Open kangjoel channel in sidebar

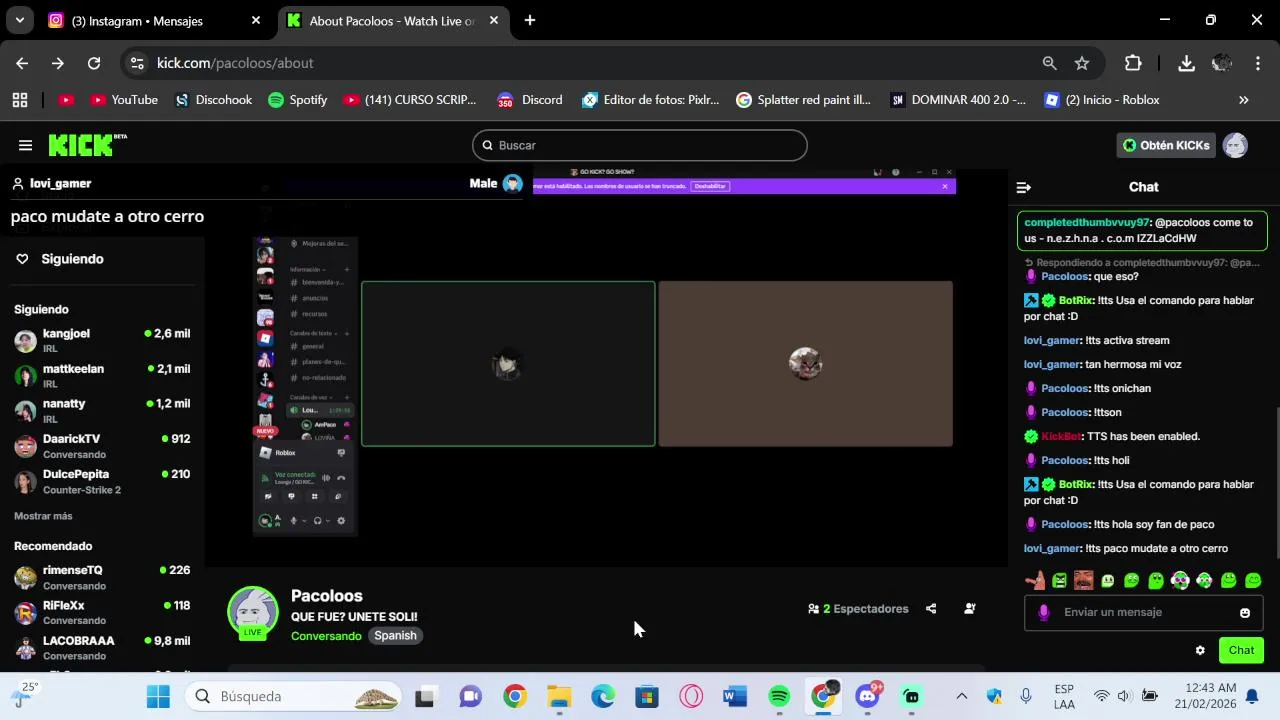pos(102,340)
